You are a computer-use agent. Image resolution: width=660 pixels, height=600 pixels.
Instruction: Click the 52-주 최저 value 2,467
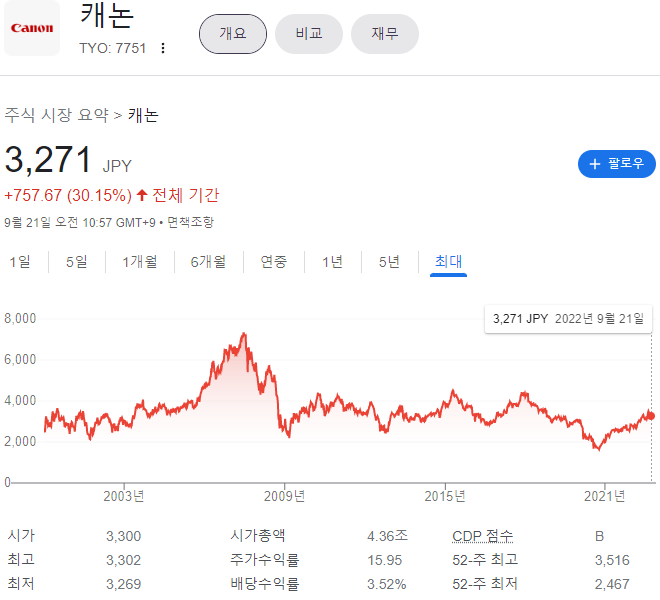click(x=612, y=584)
